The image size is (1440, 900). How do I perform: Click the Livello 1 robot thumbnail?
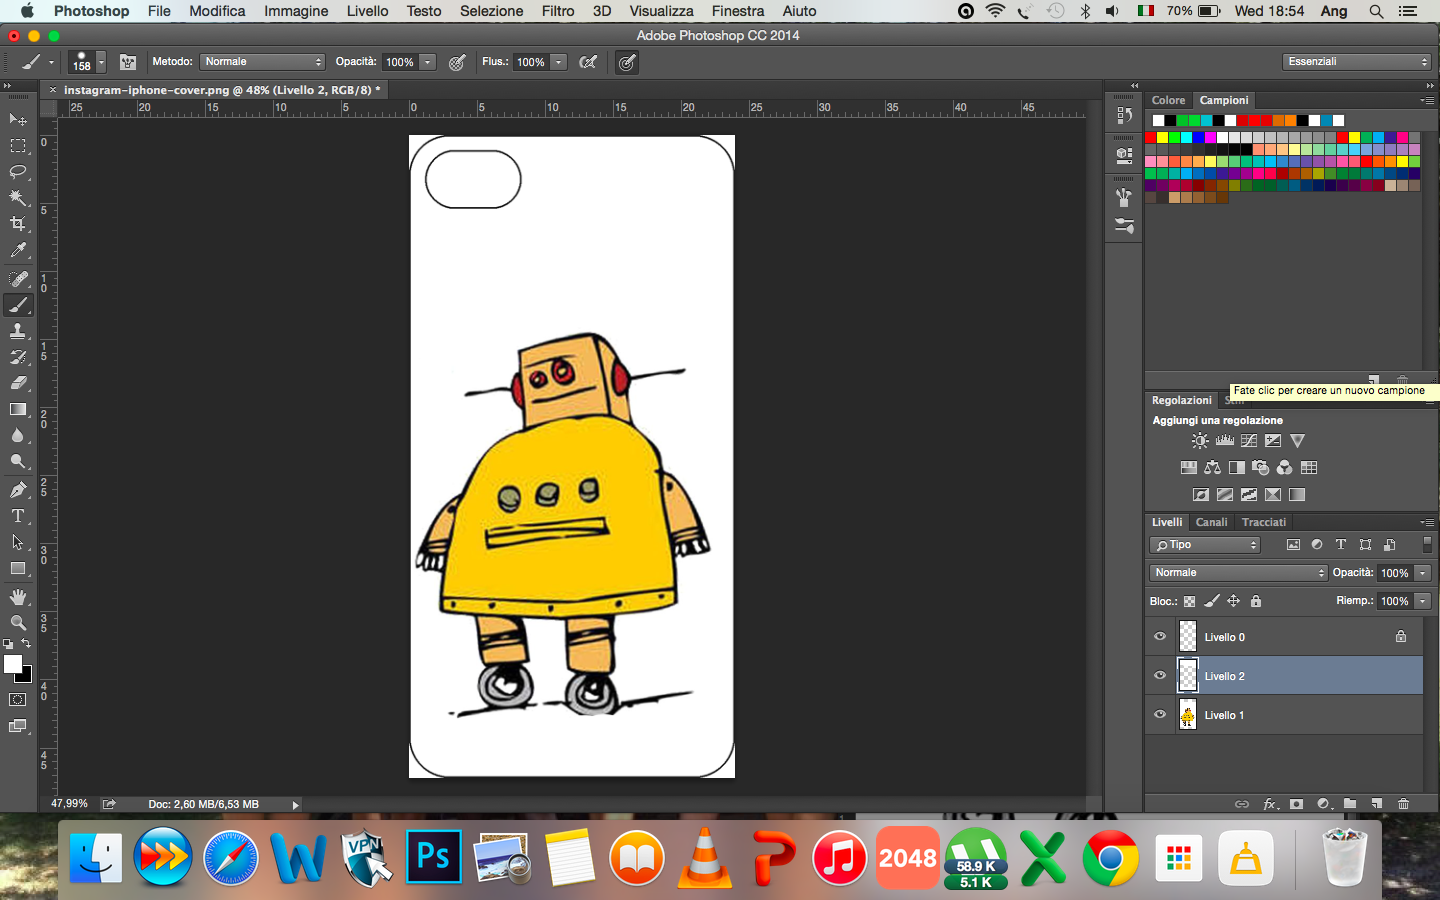pos(1188,715)
